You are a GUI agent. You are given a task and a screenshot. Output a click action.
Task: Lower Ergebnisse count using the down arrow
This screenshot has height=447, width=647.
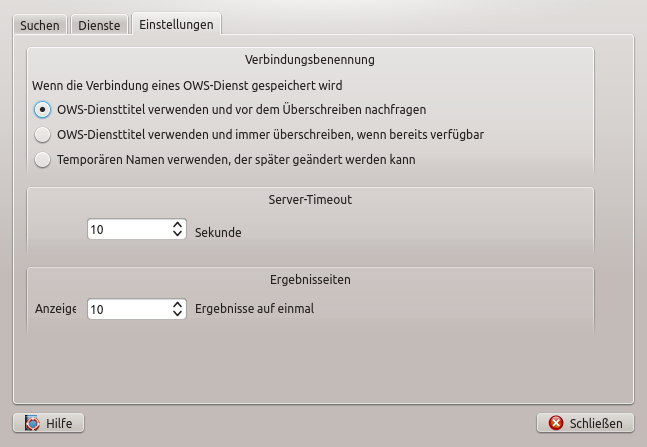pyautogui.click(x=178, y=313)
